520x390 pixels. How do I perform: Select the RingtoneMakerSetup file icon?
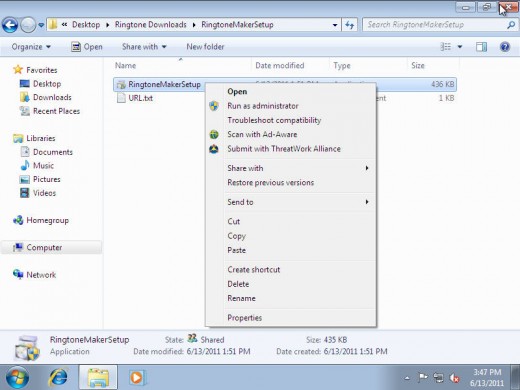pyautogui.click(x=121, y=84)
